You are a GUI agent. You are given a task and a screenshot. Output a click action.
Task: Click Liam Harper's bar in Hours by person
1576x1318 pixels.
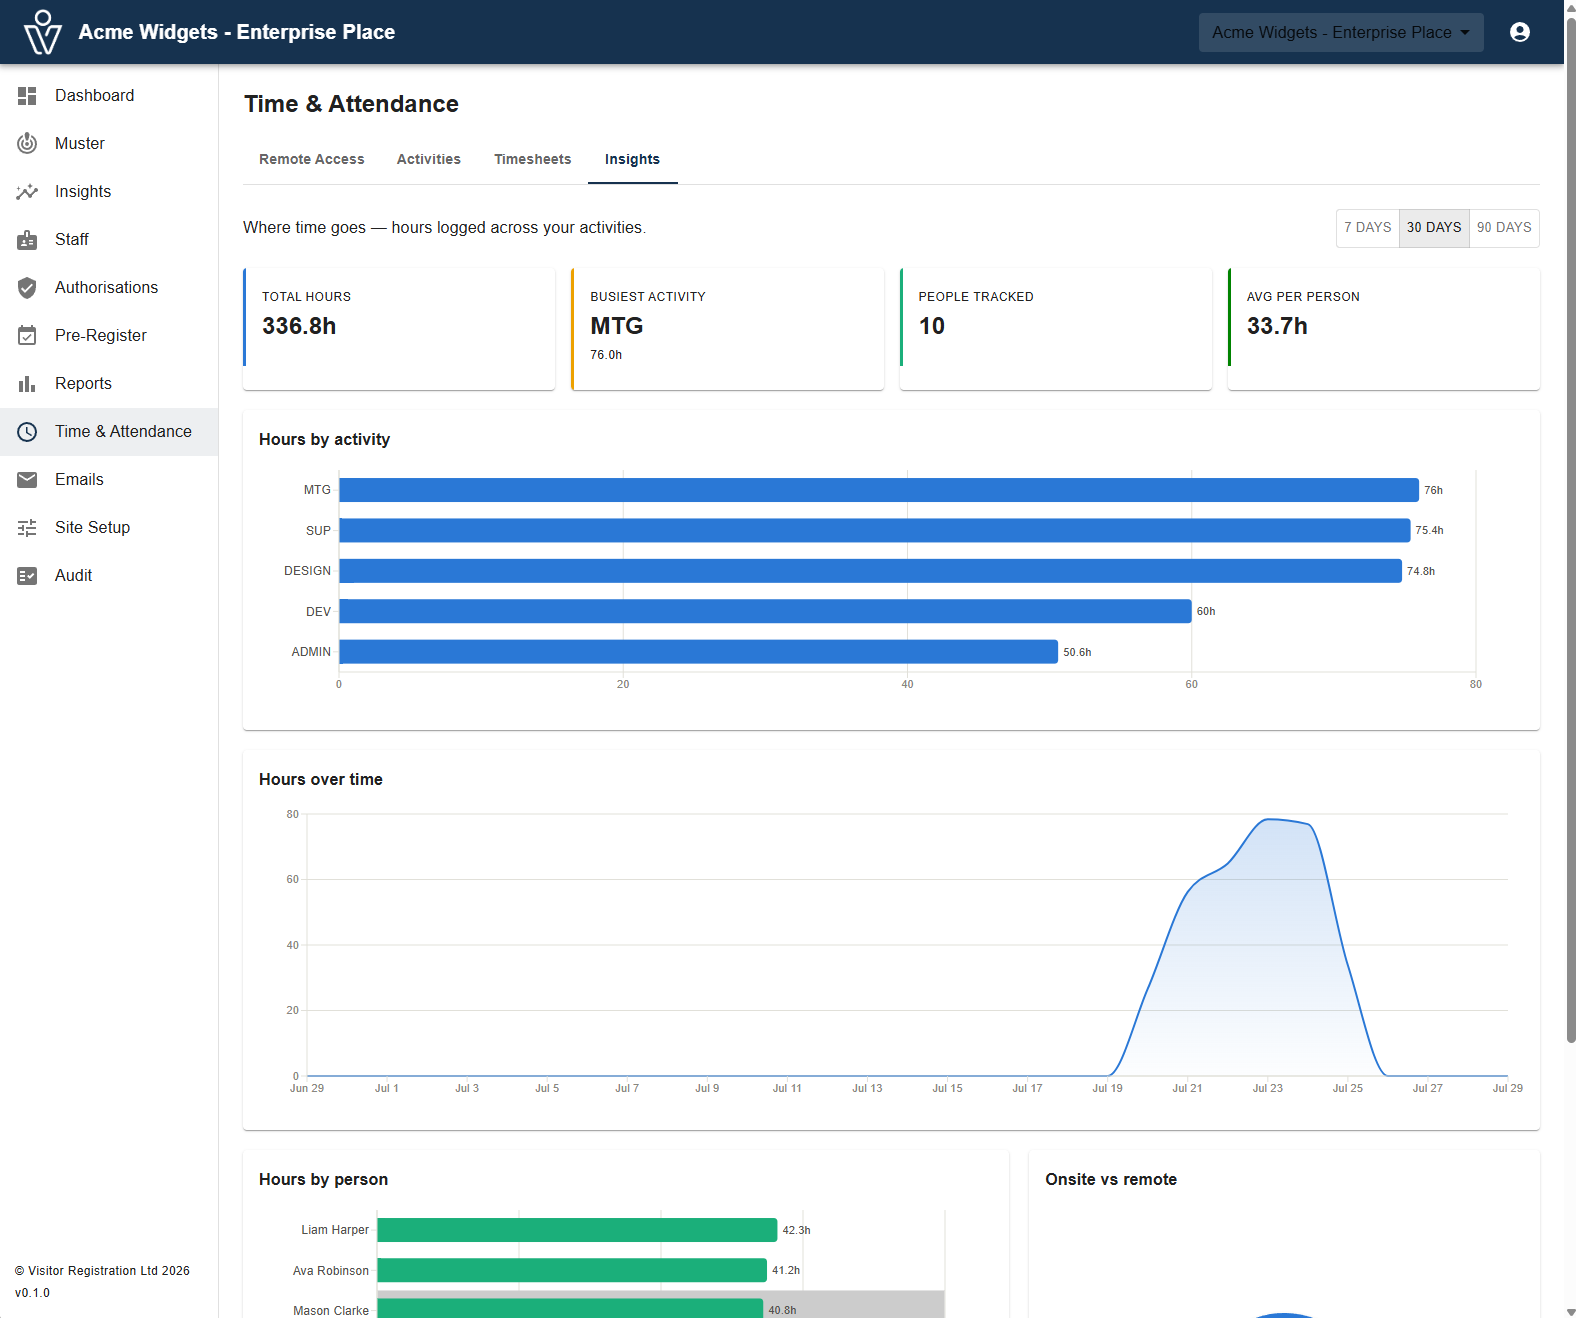pos(577,1230)
